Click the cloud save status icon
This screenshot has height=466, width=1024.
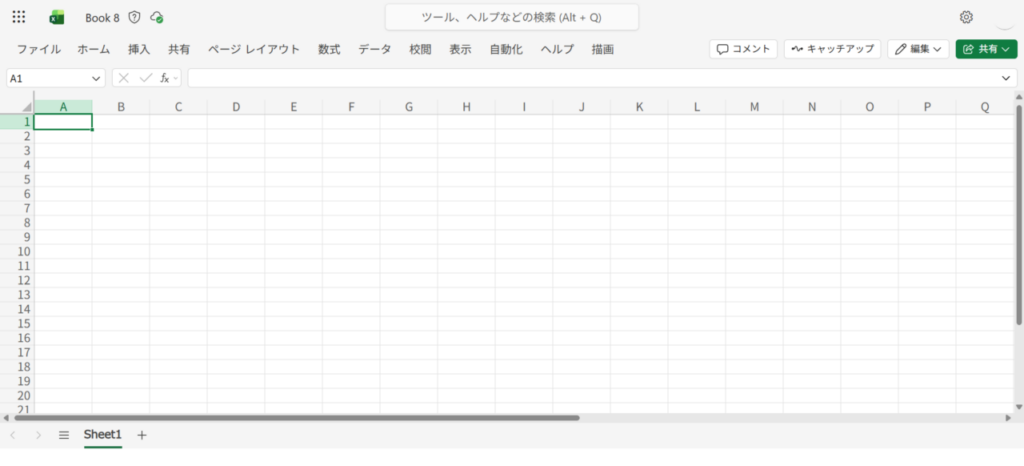(156, 17)
